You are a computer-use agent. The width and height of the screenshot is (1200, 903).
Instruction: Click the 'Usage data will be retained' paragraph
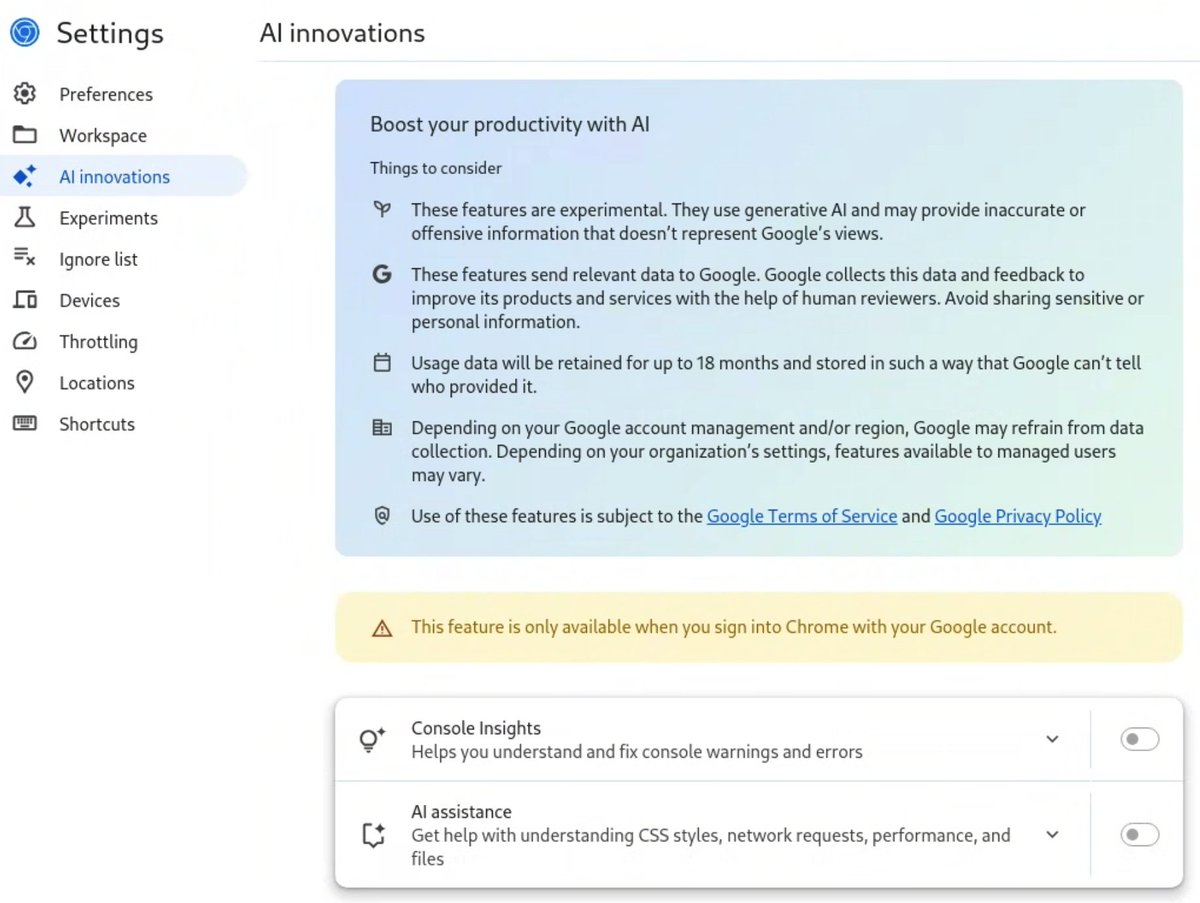pyautogui.click(x=776, y=374)
